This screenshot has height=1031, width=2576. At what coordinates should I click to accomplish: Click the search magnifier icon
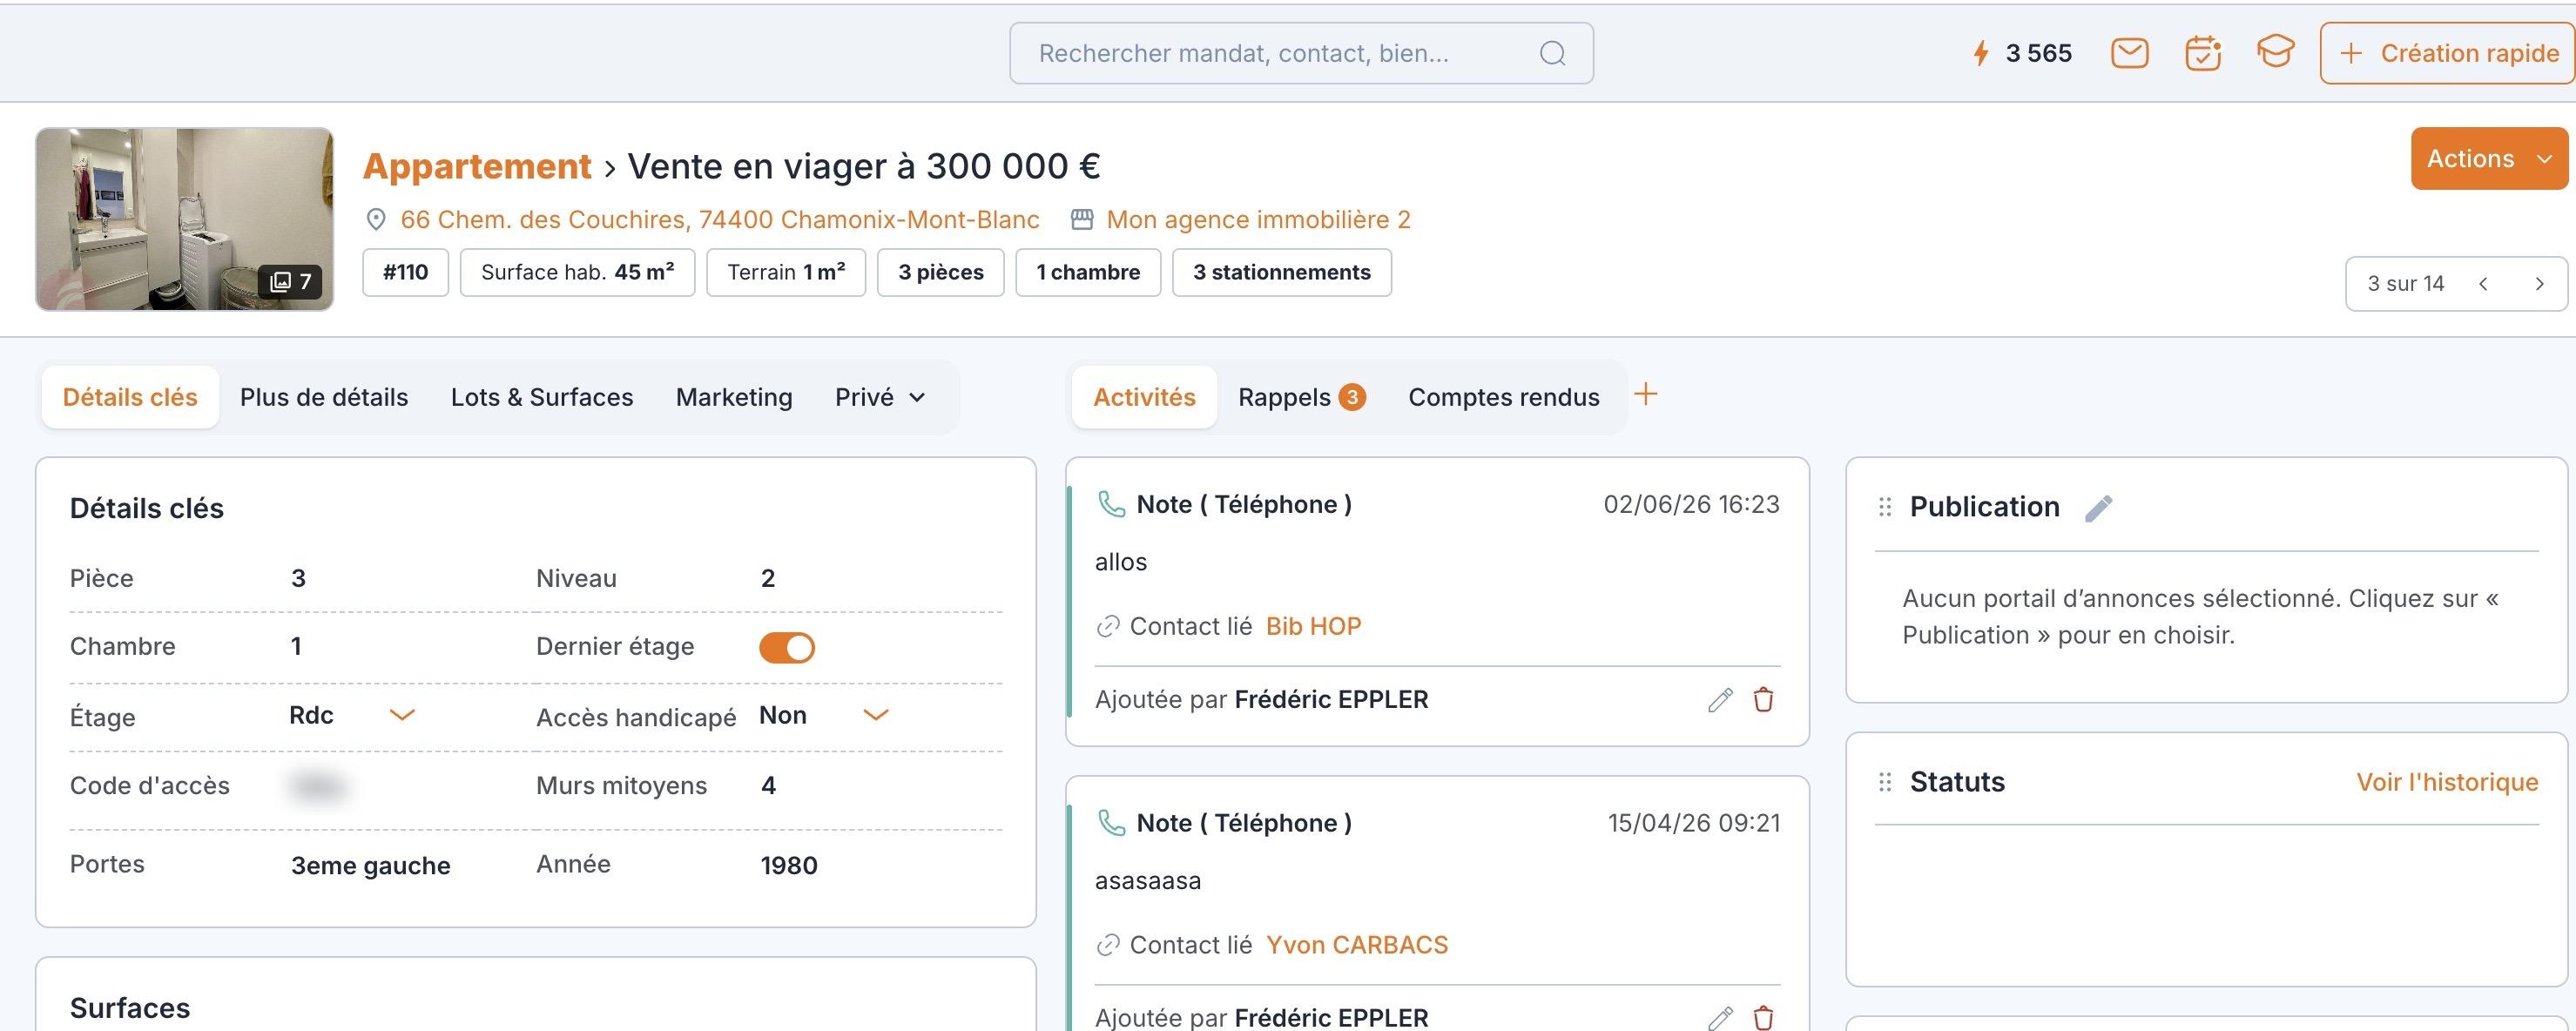[x=1552, y=53]
